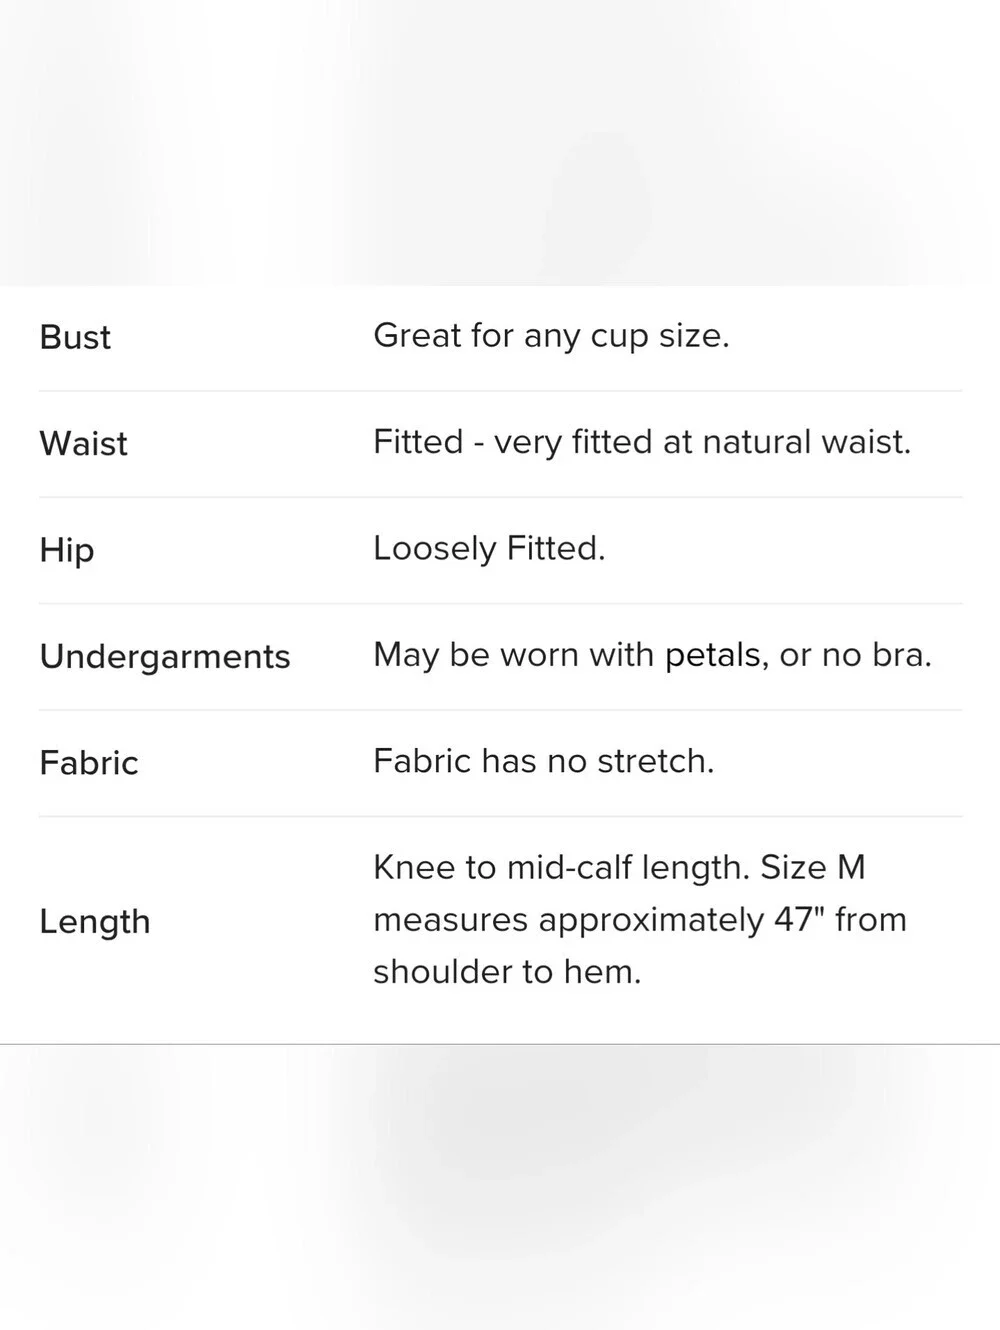Tap the blurred image area below table
This screenshot has height=1330, width=1000.
pyautogui.click(x=500, y=1187)
